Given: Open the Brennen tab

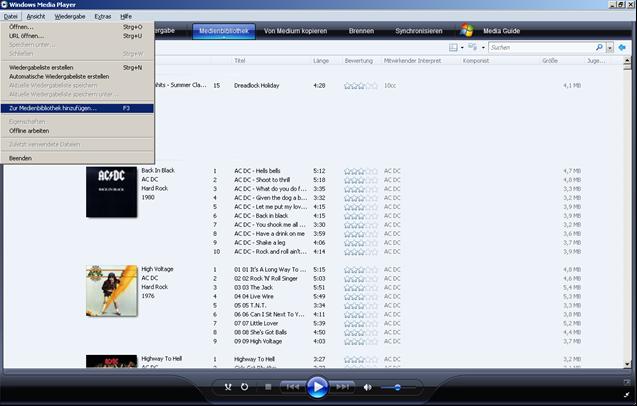Looking at the screenshot, I should (361, 31).
